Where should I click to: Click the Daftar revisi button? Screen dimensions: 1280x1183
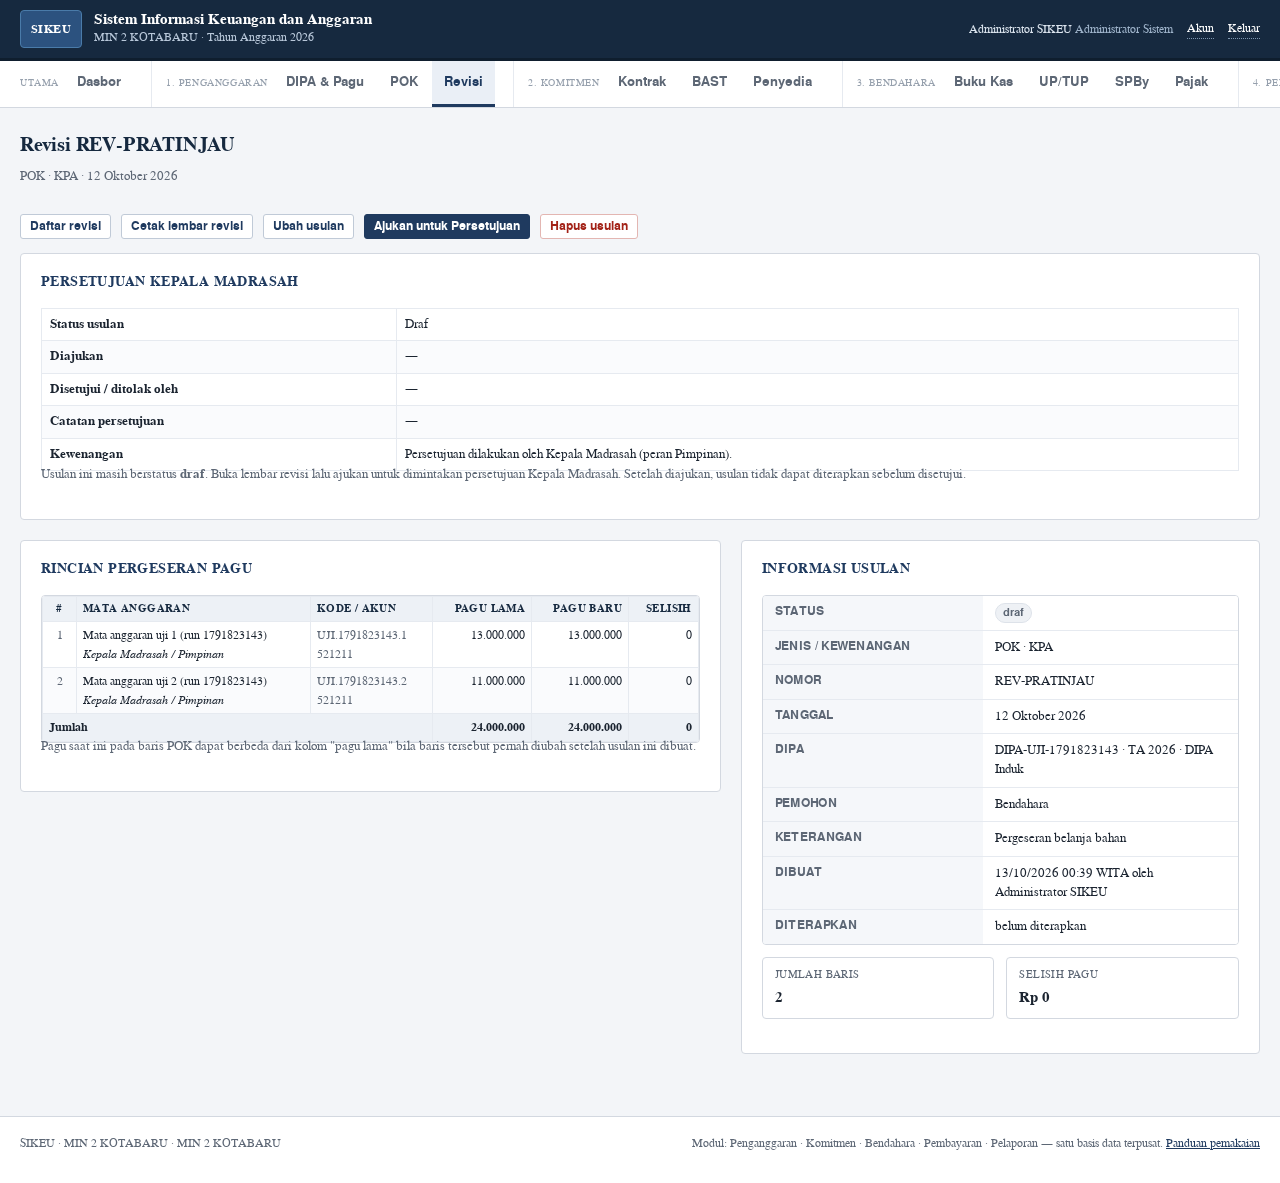pyautogui.click(x=65, y=226)
